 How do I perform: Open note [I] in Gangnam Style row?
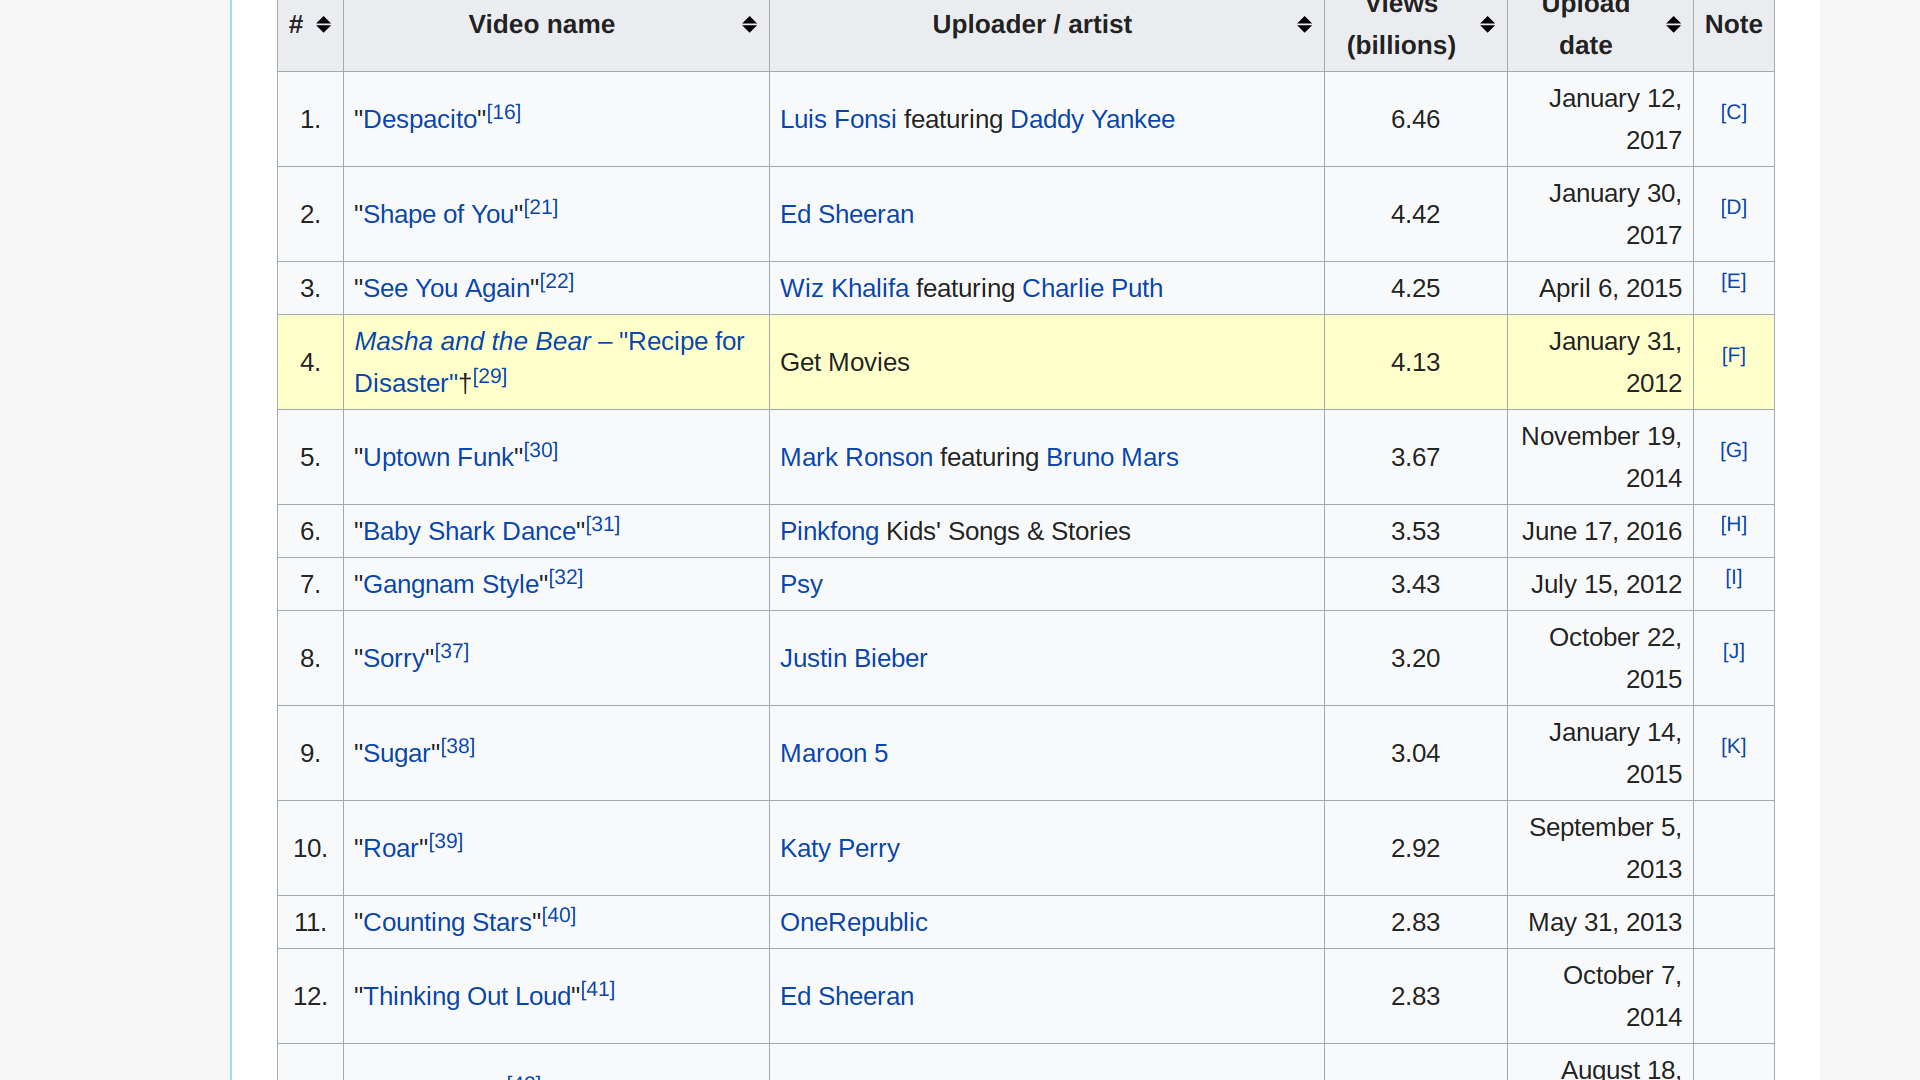tap(1734, 578)
